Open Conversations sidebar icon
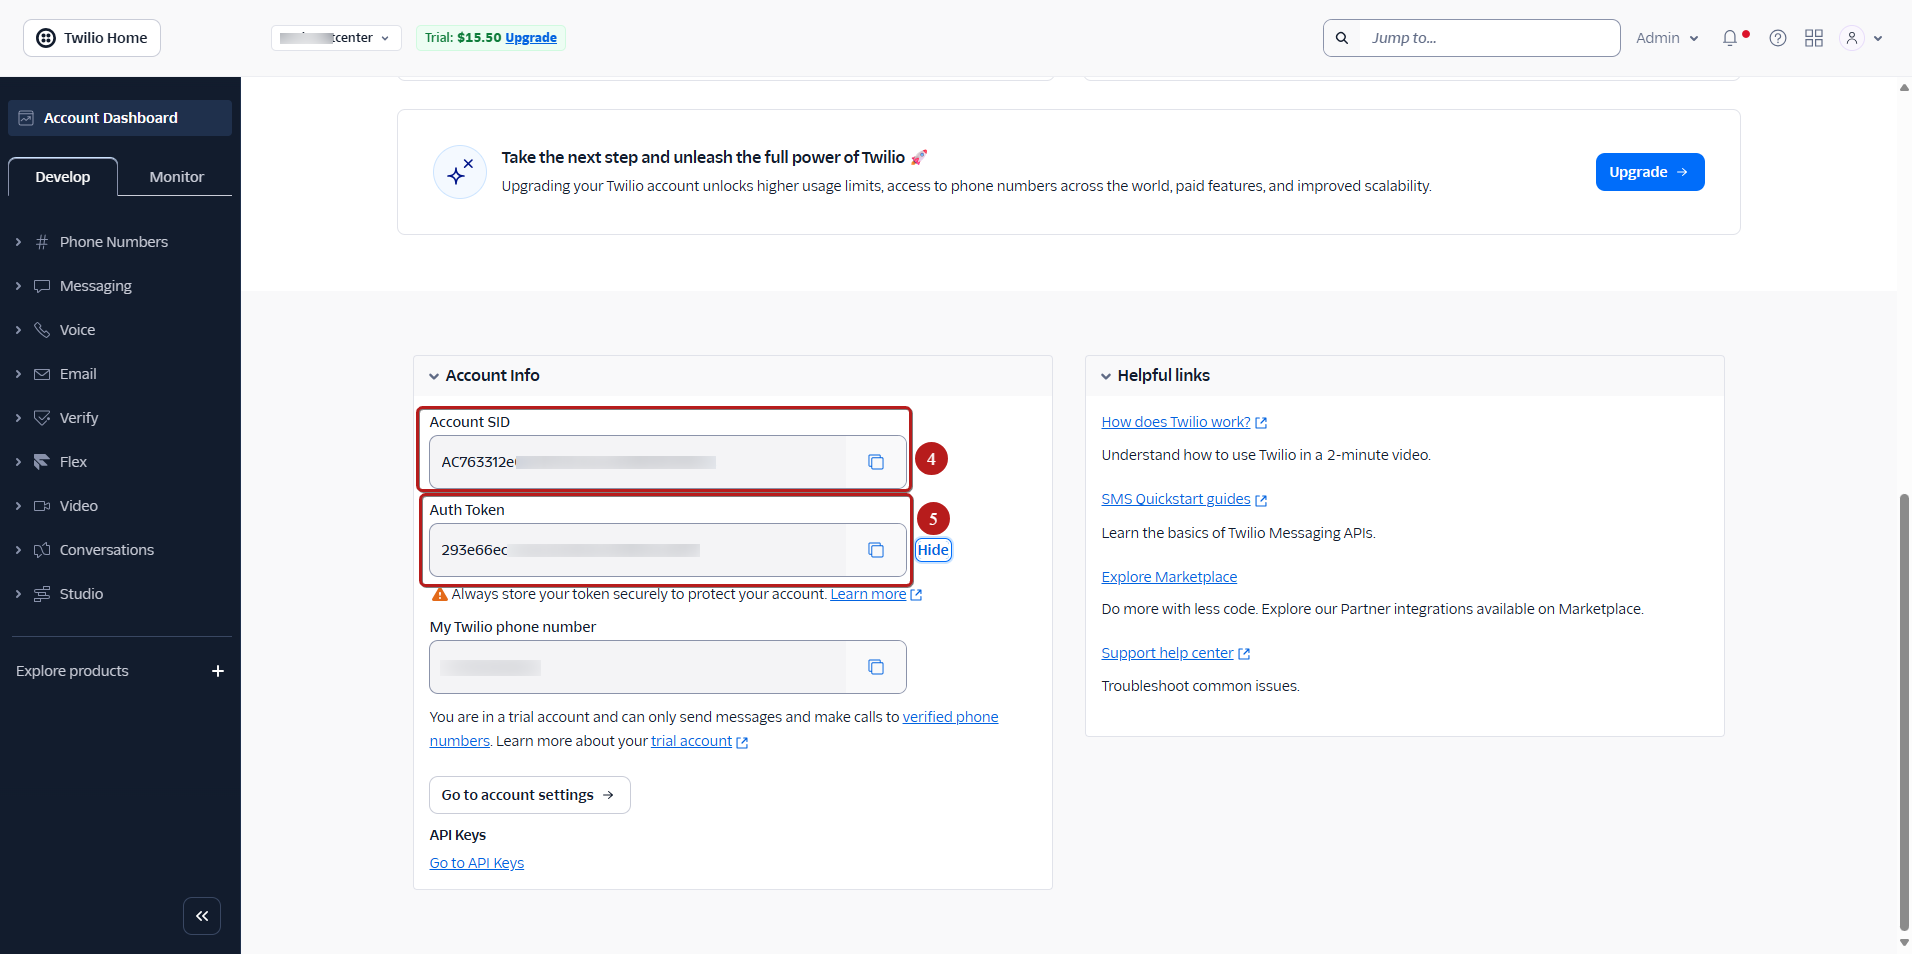The image size is (1912, 954). click(42, 550)
